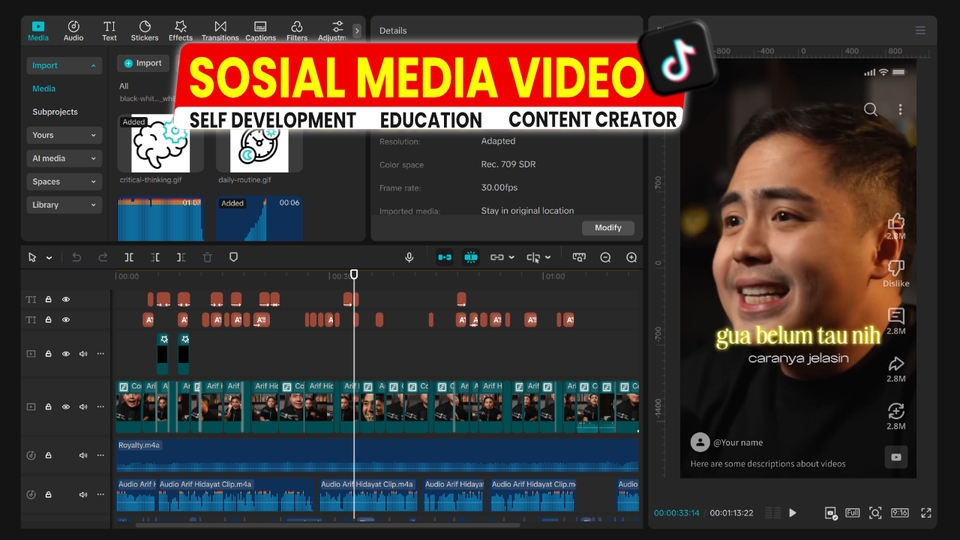Go to the Effects tab
Screen dimensions: 960x540
point(181,31)
